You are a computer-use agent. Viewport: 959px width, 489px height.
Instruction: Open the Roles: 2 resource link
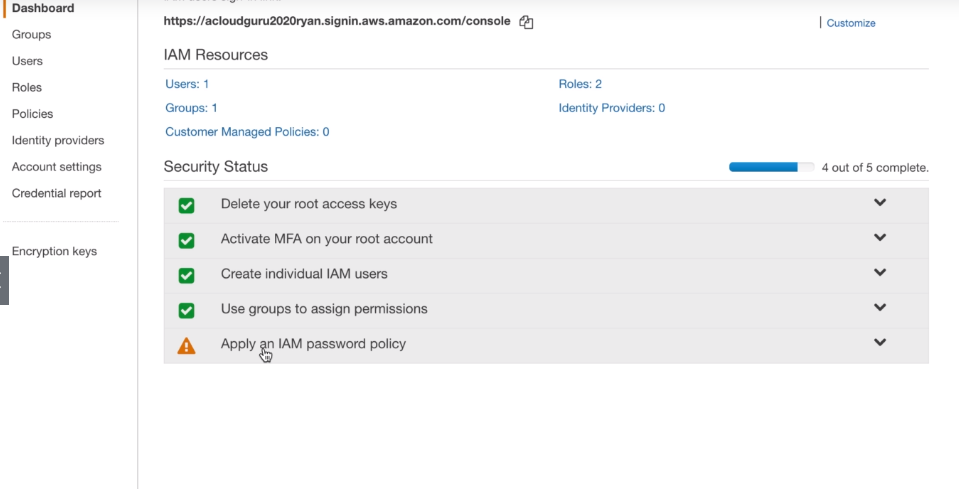pyautogui.click(x=580, y=85)
